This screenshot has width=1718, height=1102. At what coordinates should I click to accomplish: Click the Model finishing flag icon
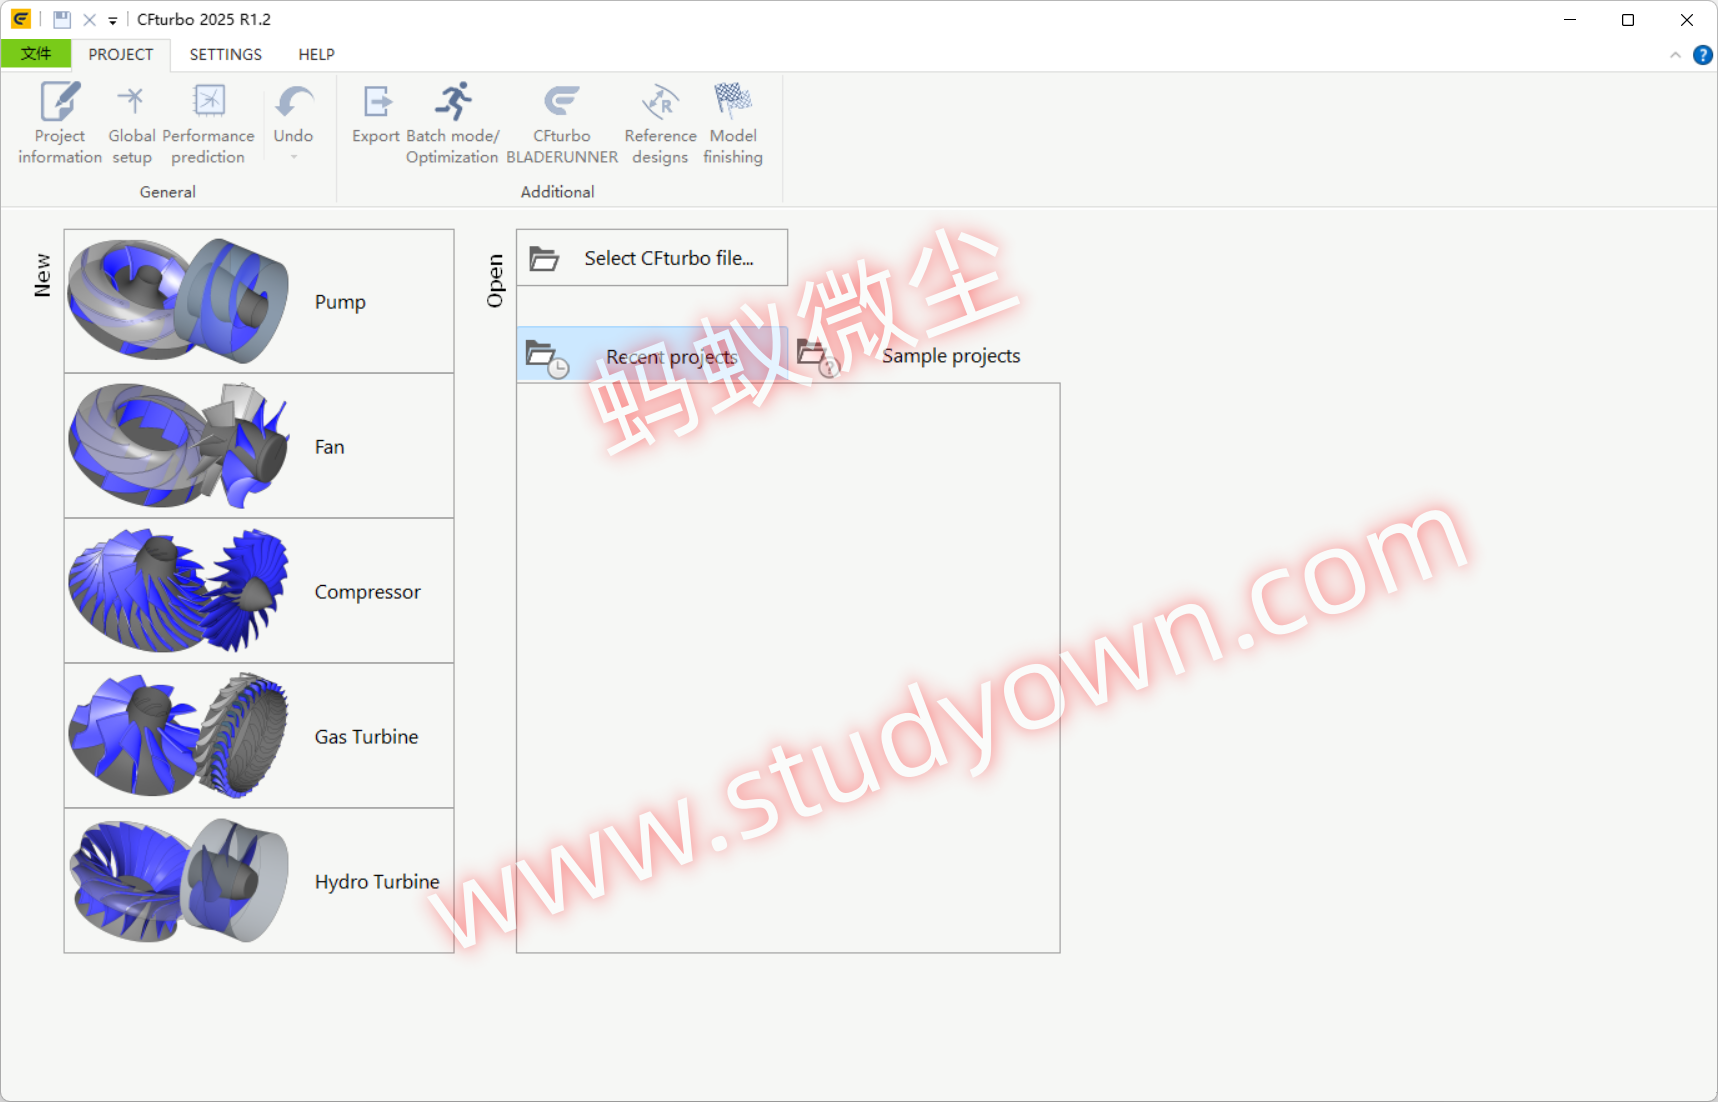coord(732,101)
